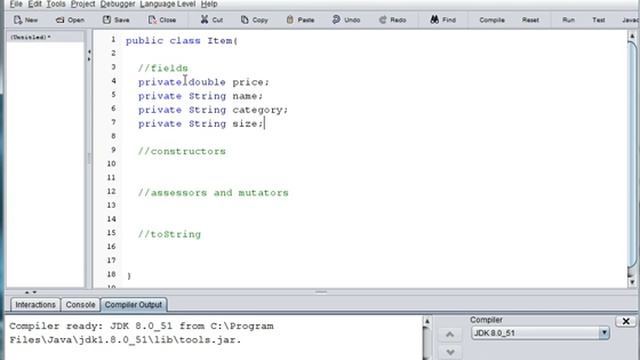This screenshot has width=640, height=360.
Task: Switch to the Interactions tab
Action: (x=35, y=304)
